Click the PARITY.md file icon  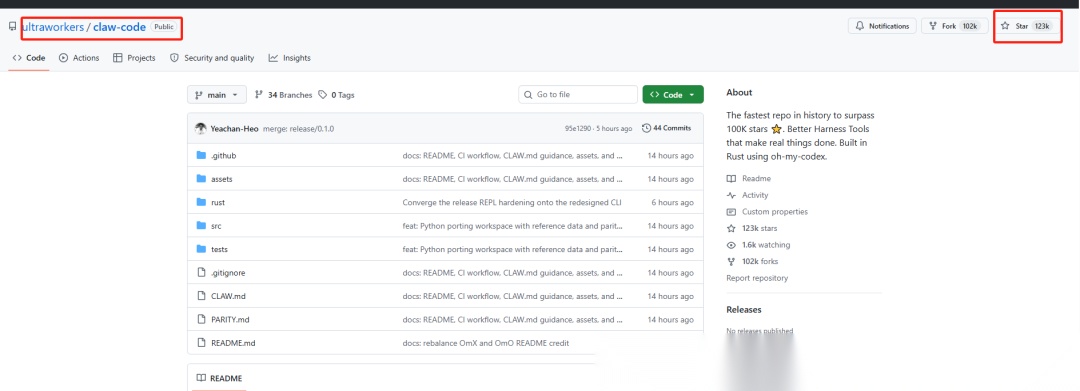coord(201,319)
